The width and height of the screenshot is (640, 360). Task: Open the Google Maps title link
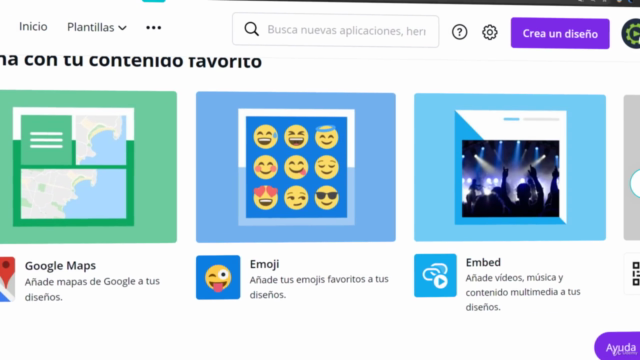click(60, 266)
